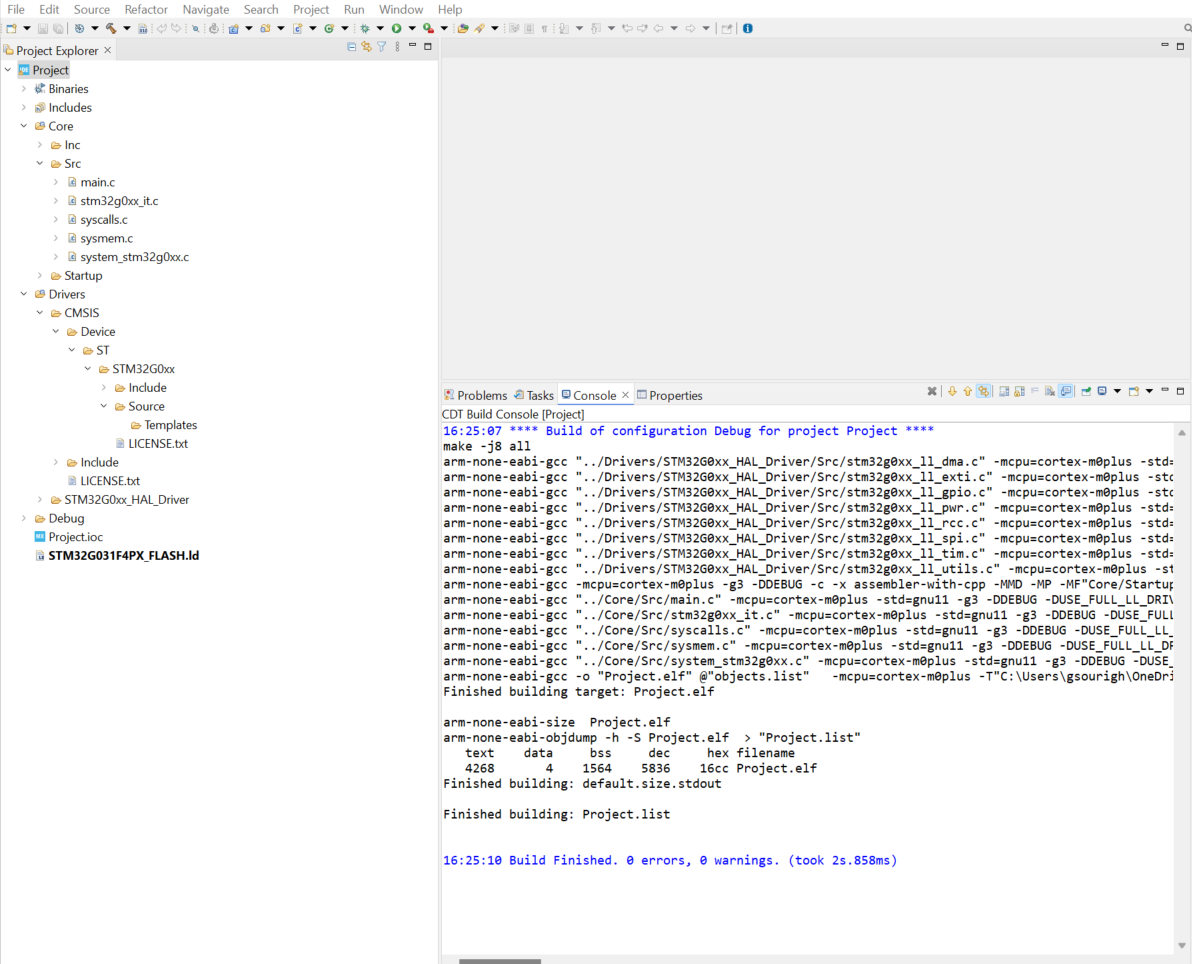Run the project via the green Run icon
Screen dimensions: 1192x964
396,28
